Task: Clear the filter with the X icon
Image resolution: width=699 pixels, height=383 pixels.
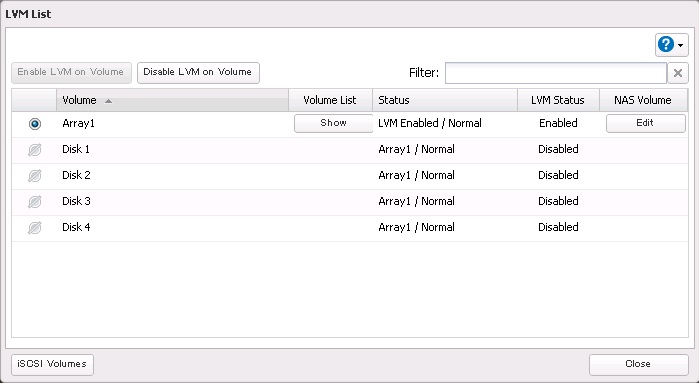Action: [x=678, y=73]
